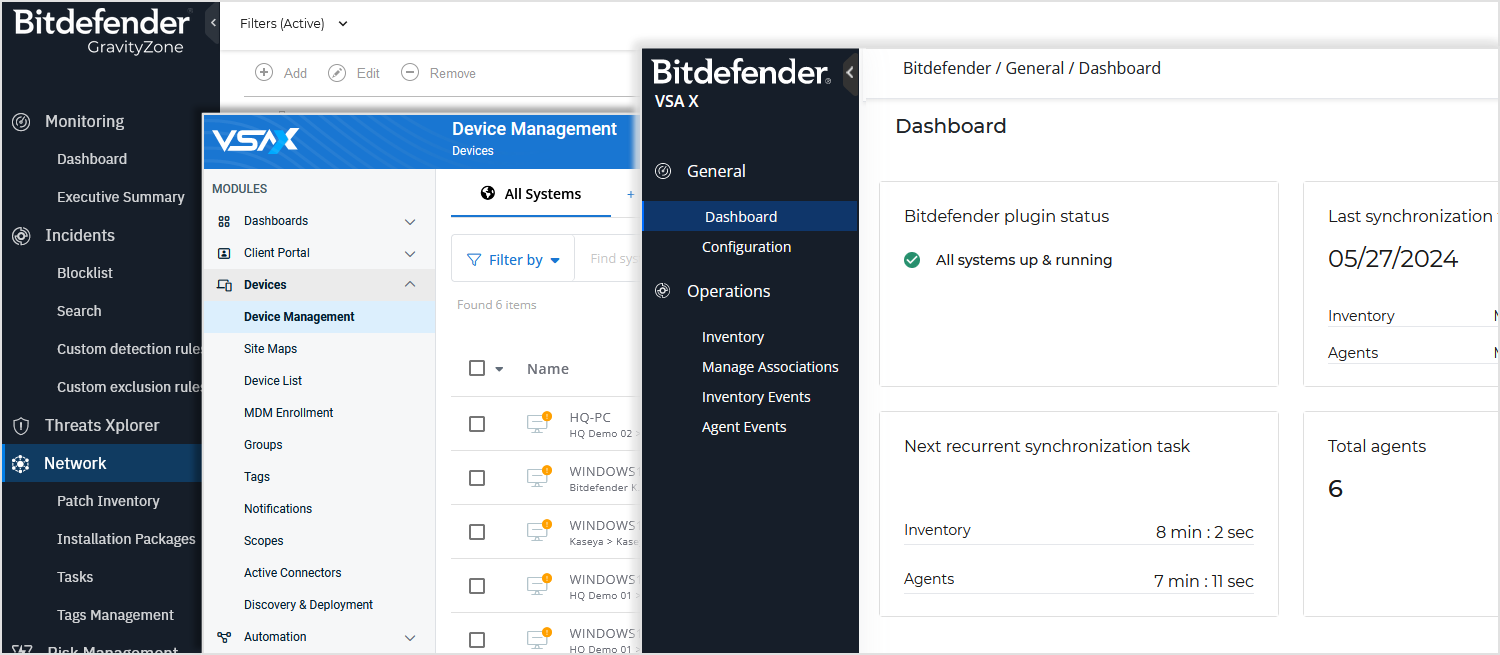The height and width of the screenshot is (655, 1500).
Task: Check the HQ-PC device checkbox
Action: point(477,424)
